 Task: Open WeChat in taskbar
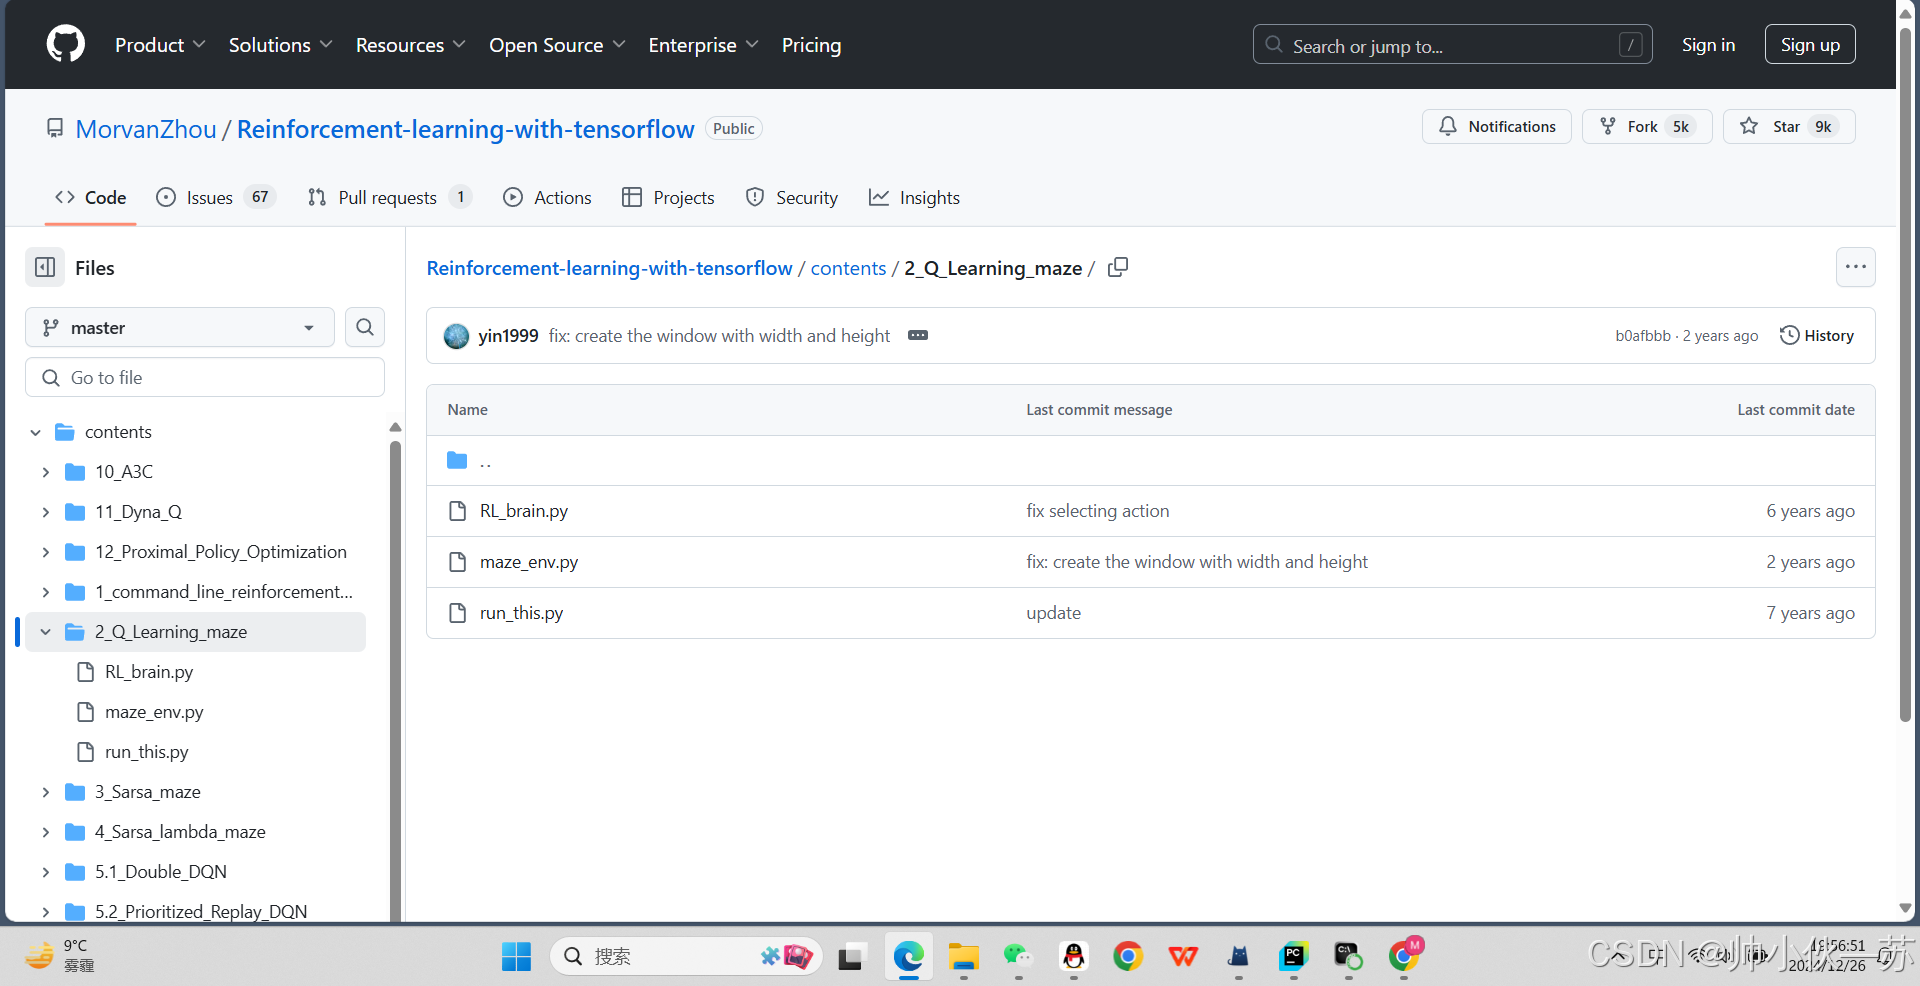[1018, 956]
